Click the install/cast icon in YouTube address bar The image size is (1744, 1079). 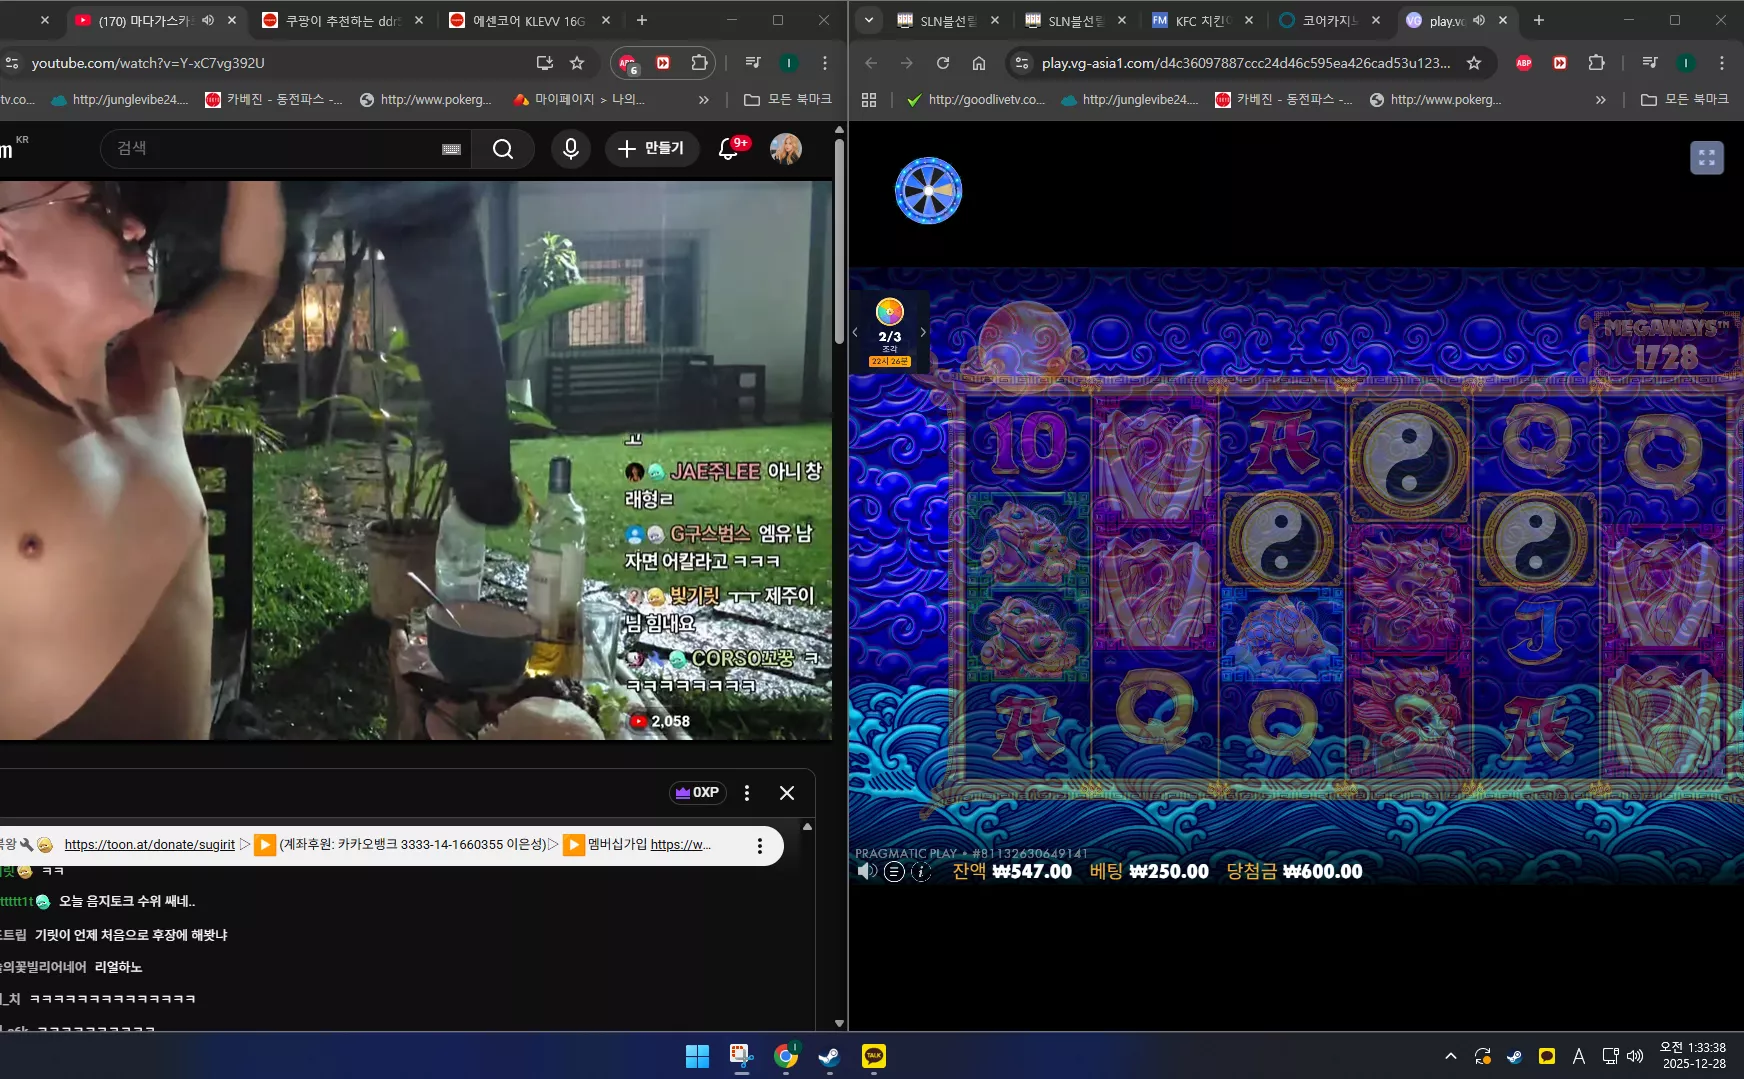click(545, 63)
